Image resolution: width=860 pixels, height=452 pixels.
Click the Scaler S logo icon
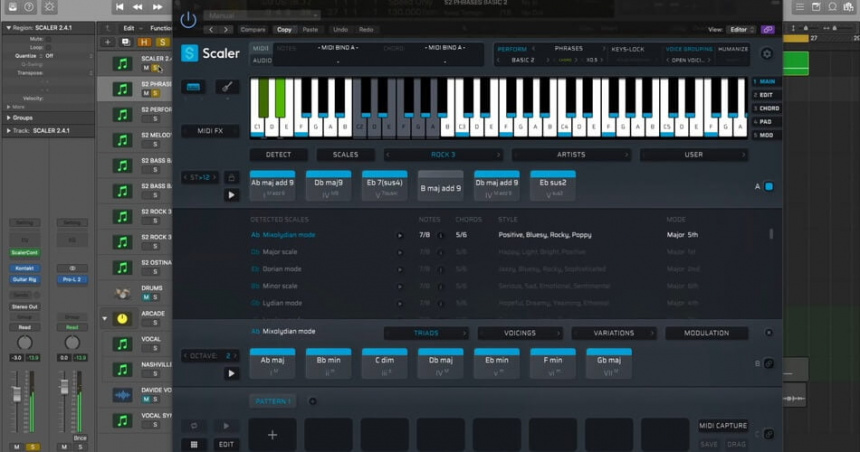(x=189, y=53)
